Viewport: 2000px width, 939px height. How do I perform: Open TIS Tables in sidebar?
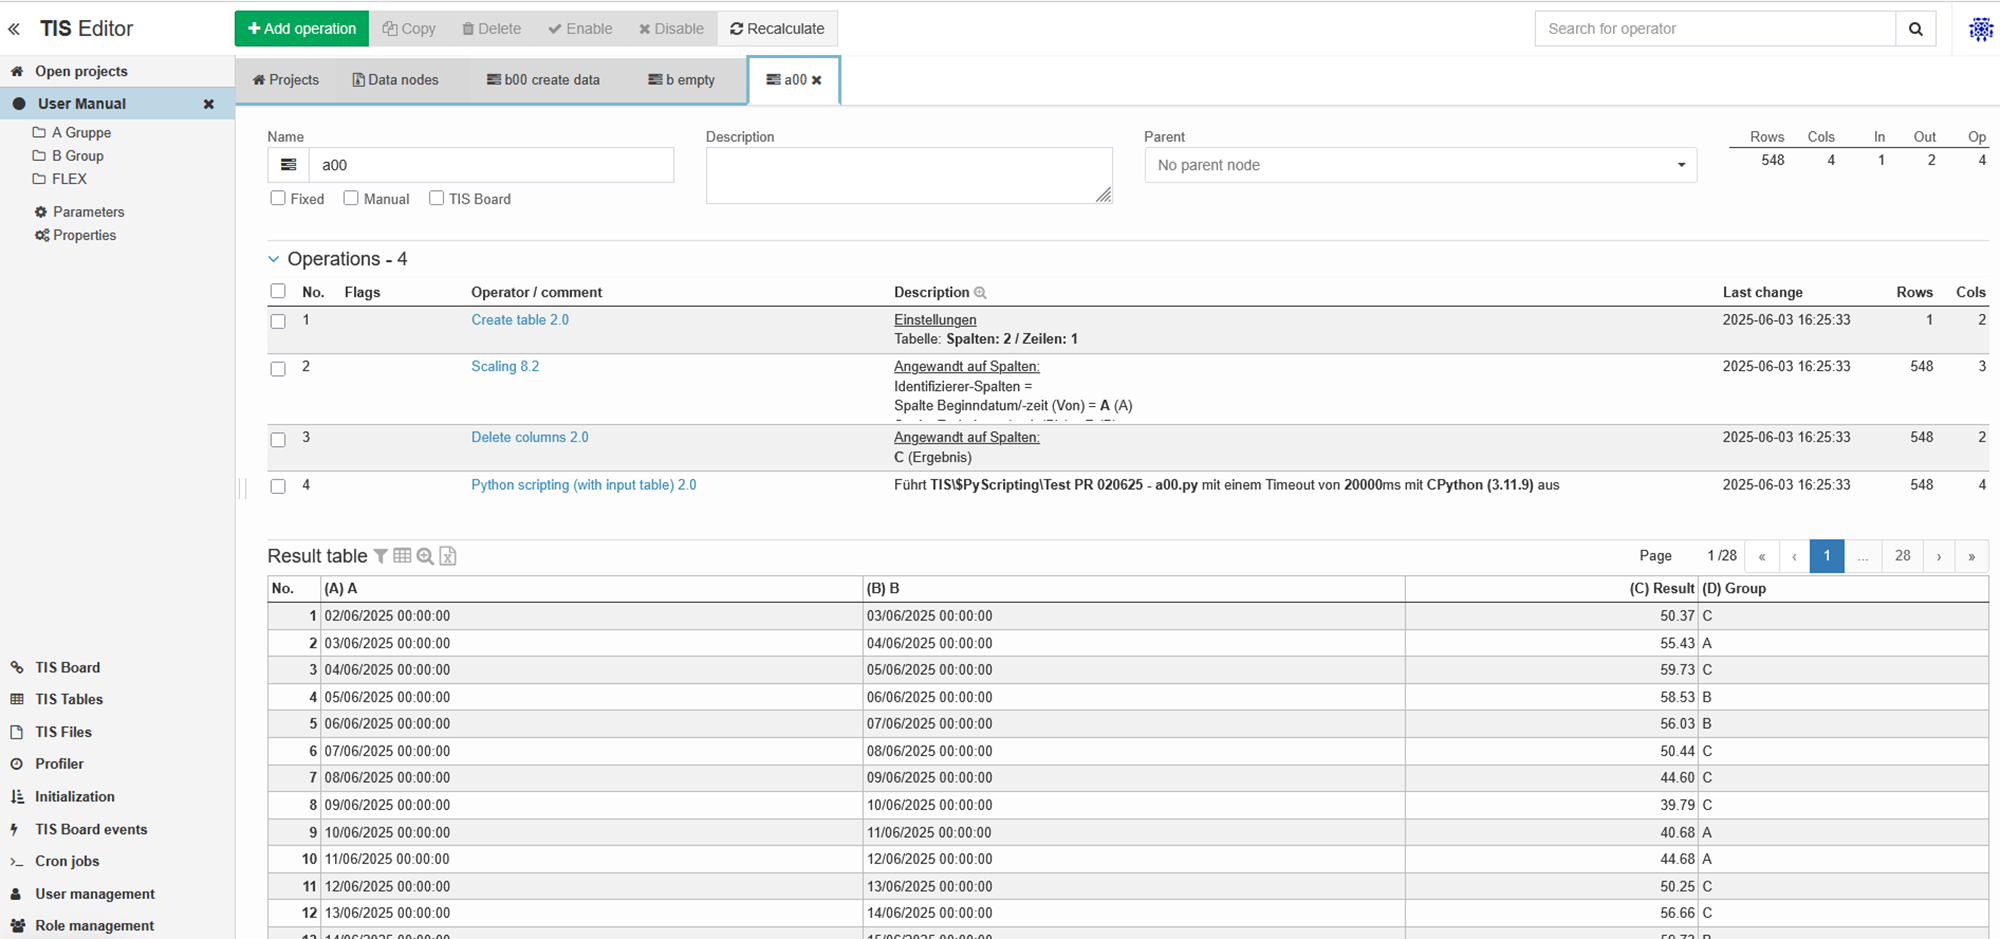[68, 699]
